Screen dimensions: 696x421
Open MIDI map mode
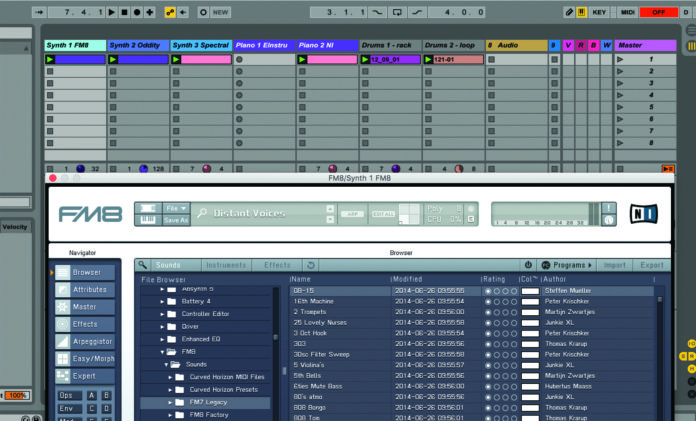click(627, 12)
